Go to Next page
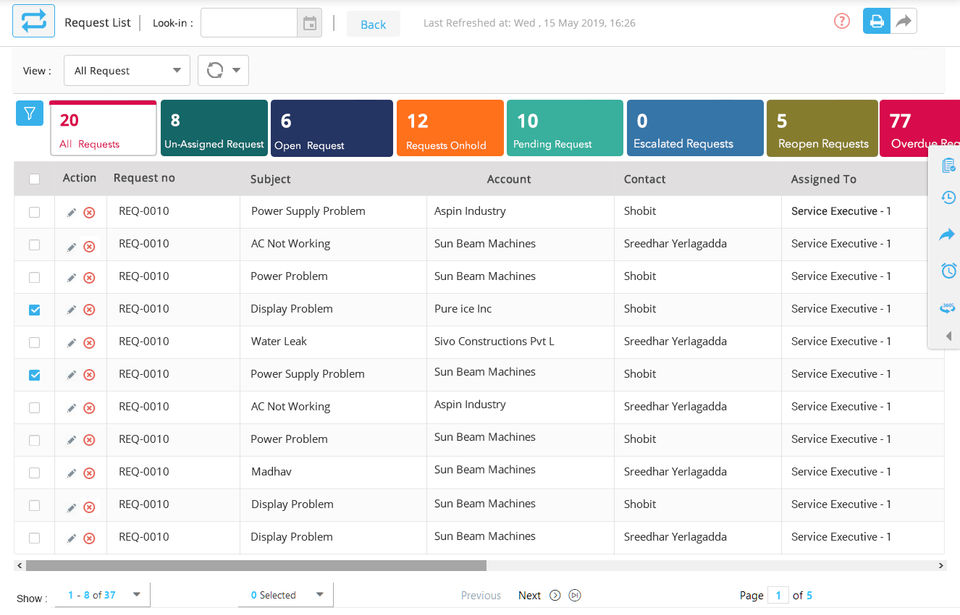Screen dimensions: 960x615 529,595
